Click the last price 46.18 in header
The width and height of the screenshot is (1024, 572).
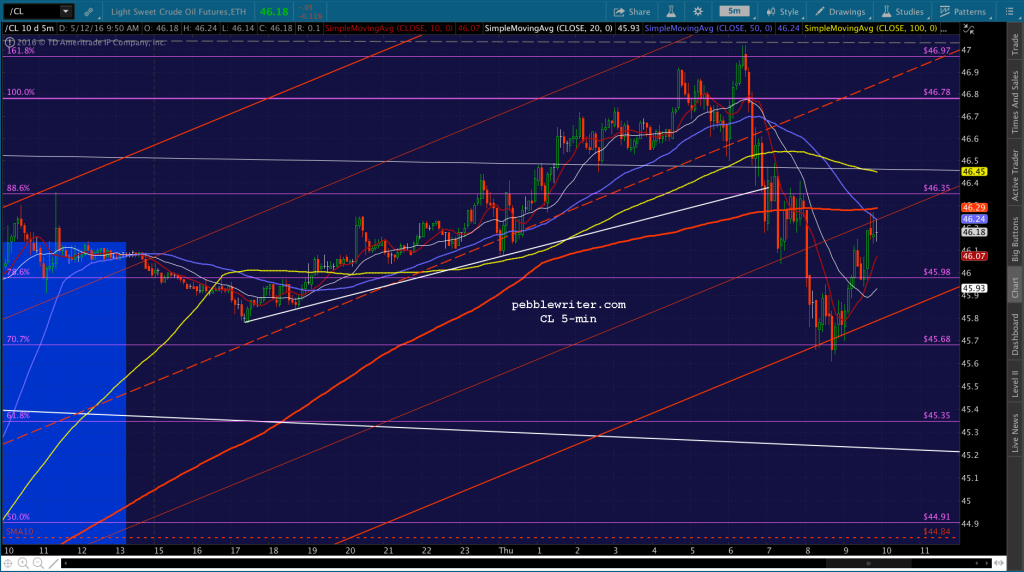pyautogui.click(x=274, y=12)
